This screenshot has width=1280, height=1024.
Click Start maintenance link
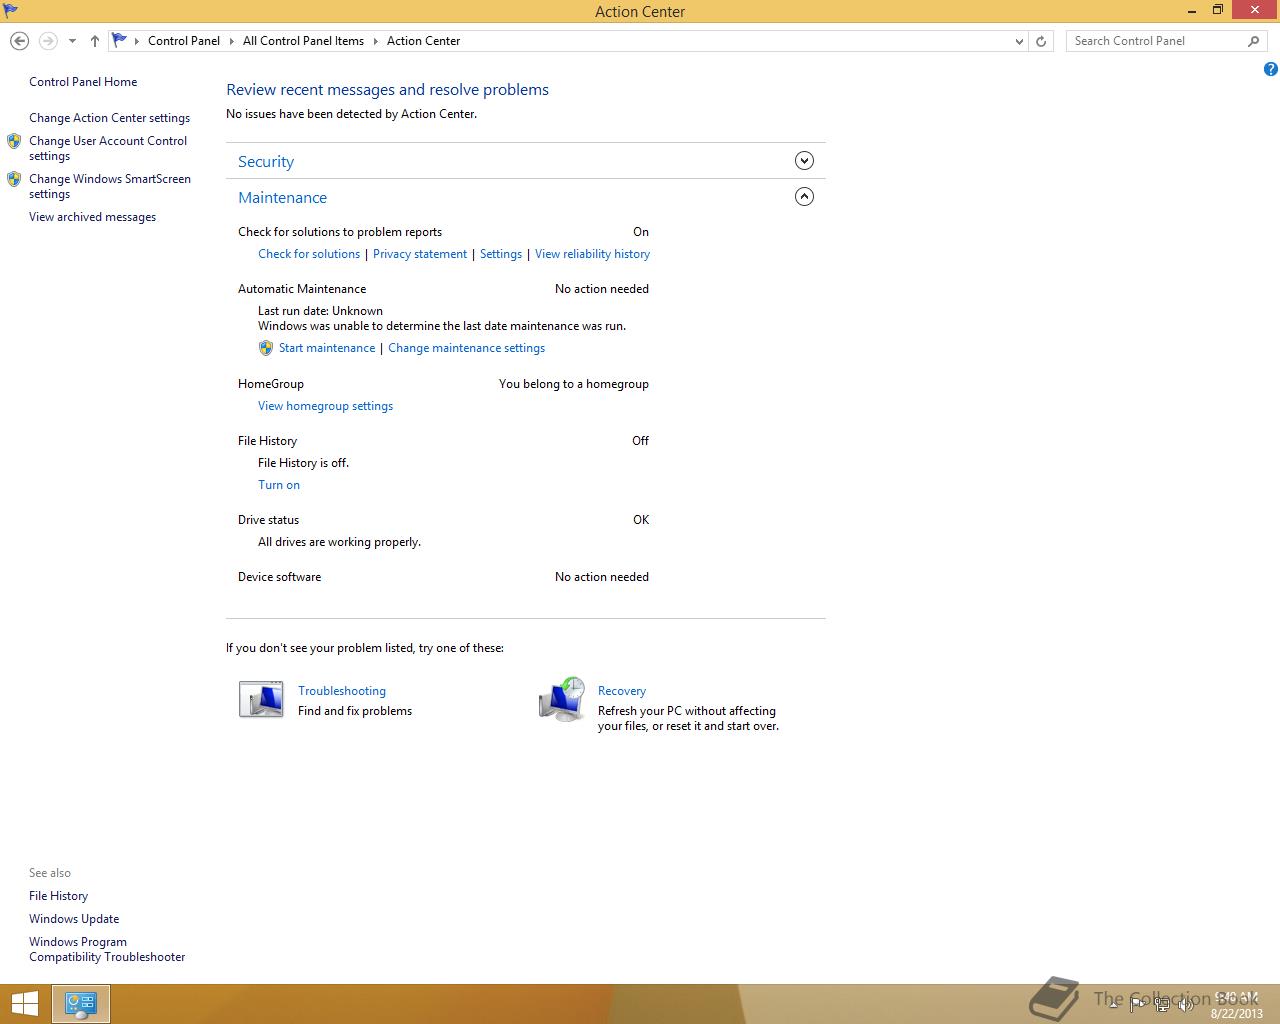pos(327,348)
